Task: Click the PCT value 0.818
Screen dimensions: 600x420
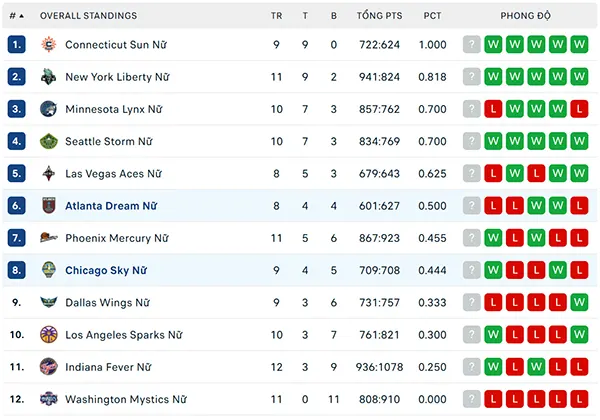Action: click(x=432, y=77)
